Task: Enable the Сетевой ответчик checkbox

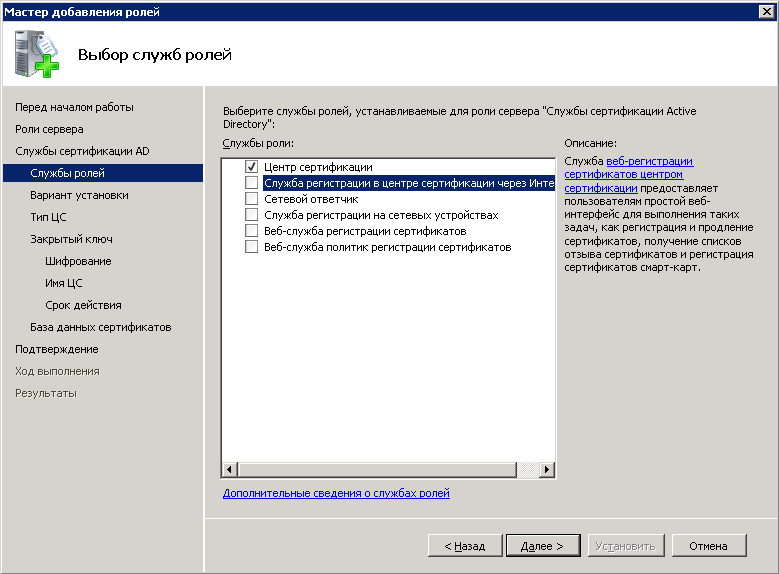Action: pyautogui.click(x=252, y=199)
